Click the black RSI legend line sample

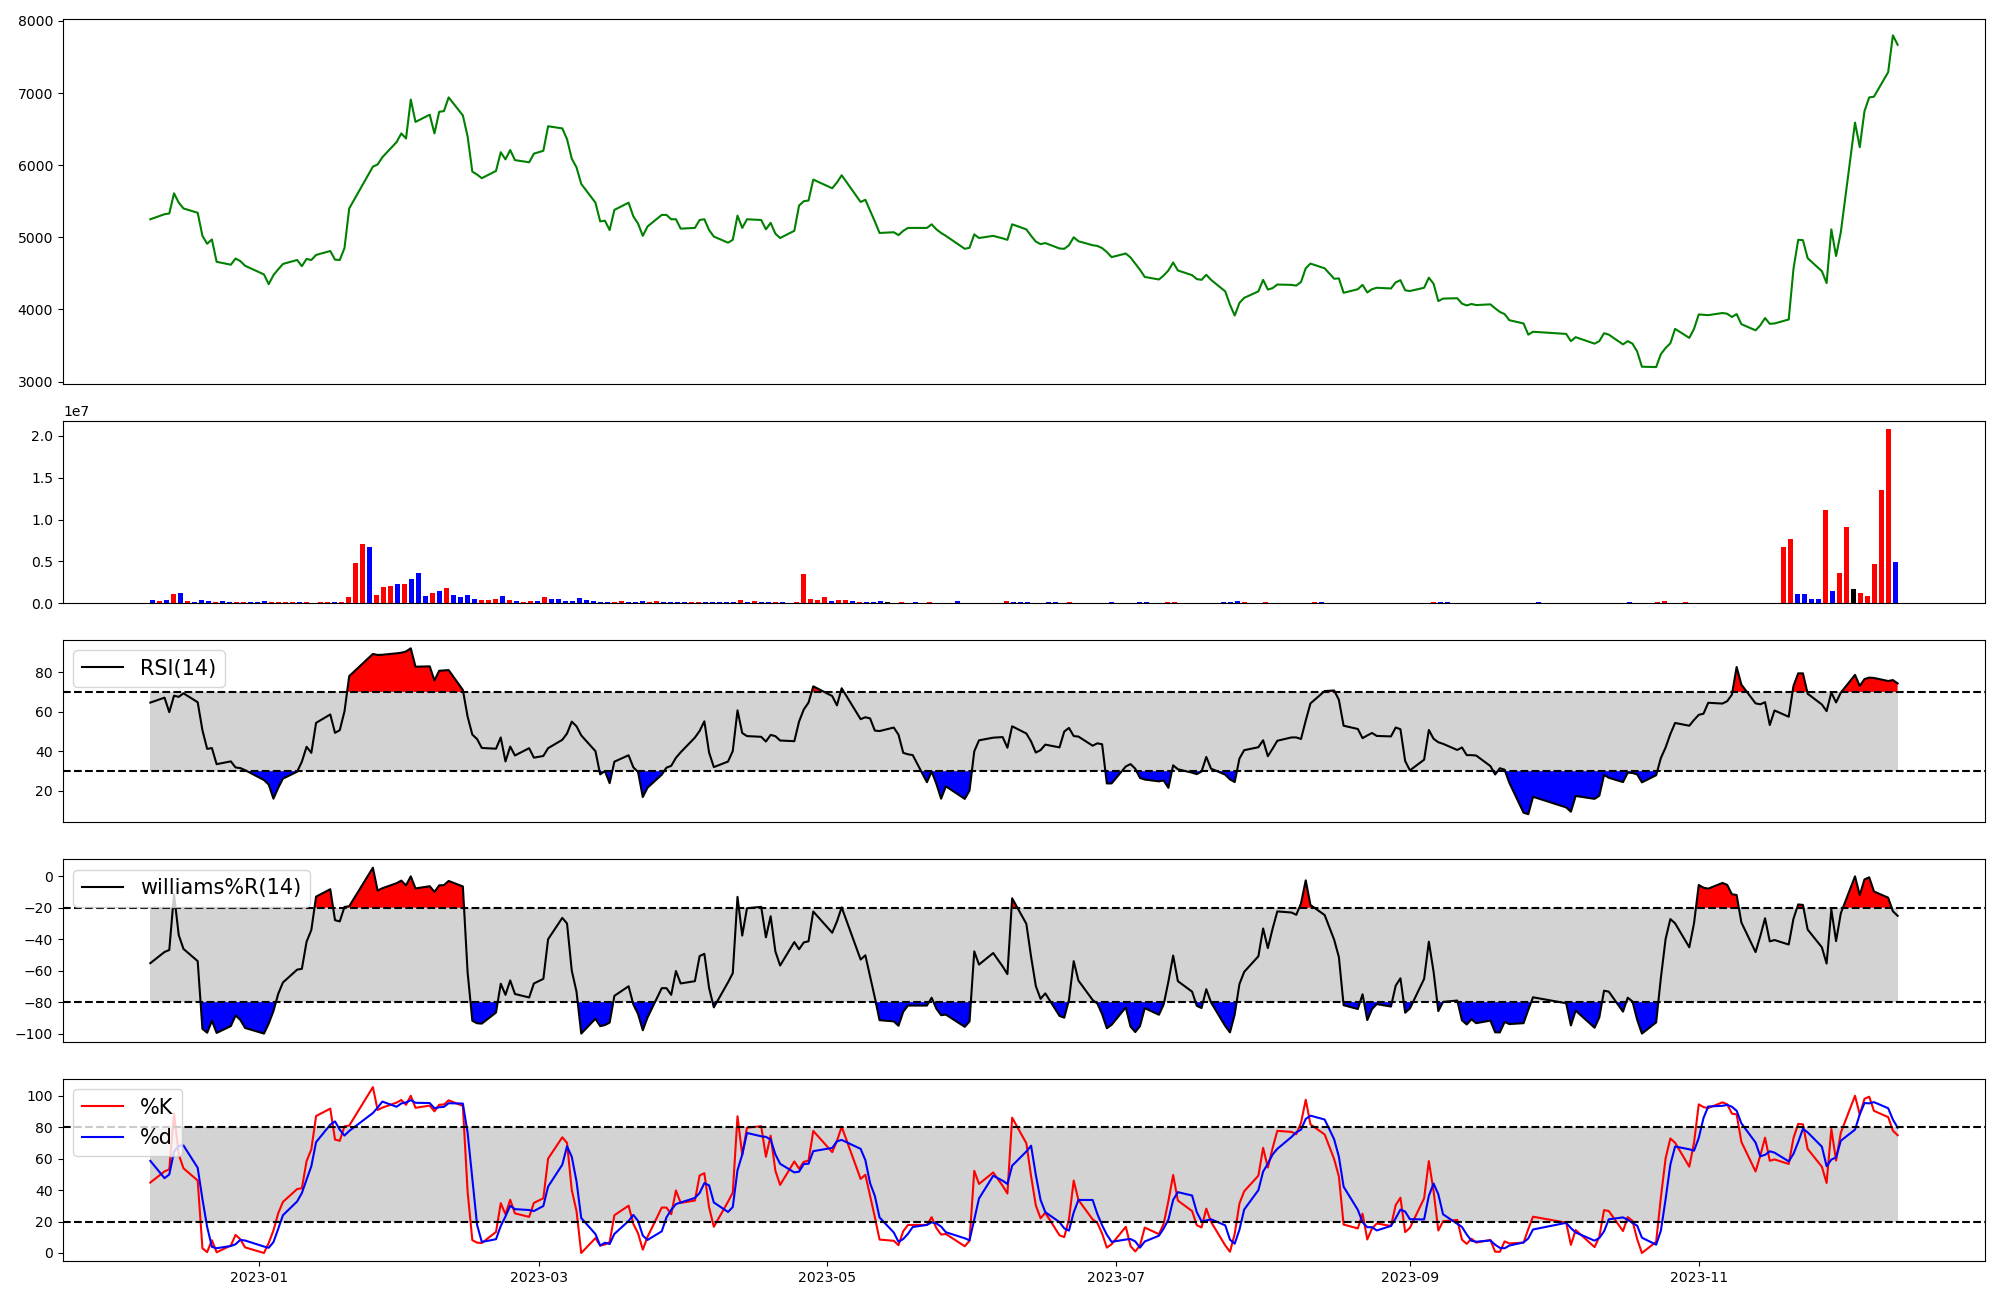pyautogui.click(x=103, y=668)
